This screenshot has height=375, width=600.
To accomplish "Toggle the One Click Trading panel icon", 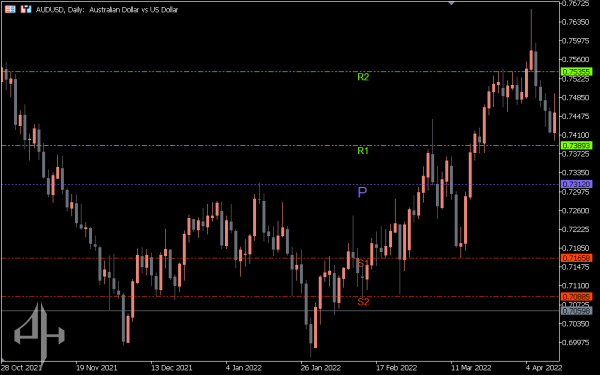I will [10, 9].
